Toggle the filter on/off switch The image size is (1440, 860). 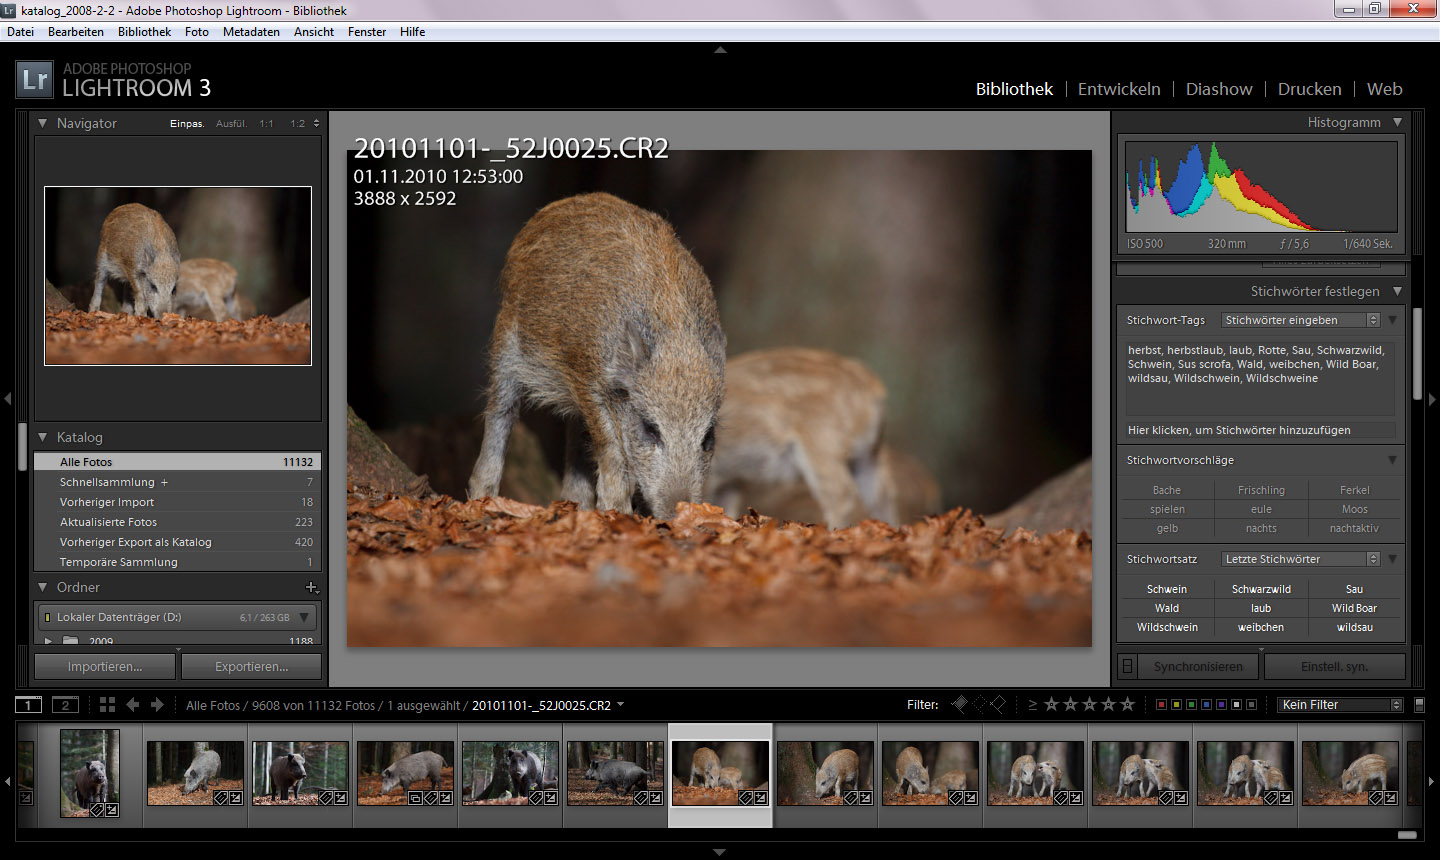point(1419,705)
